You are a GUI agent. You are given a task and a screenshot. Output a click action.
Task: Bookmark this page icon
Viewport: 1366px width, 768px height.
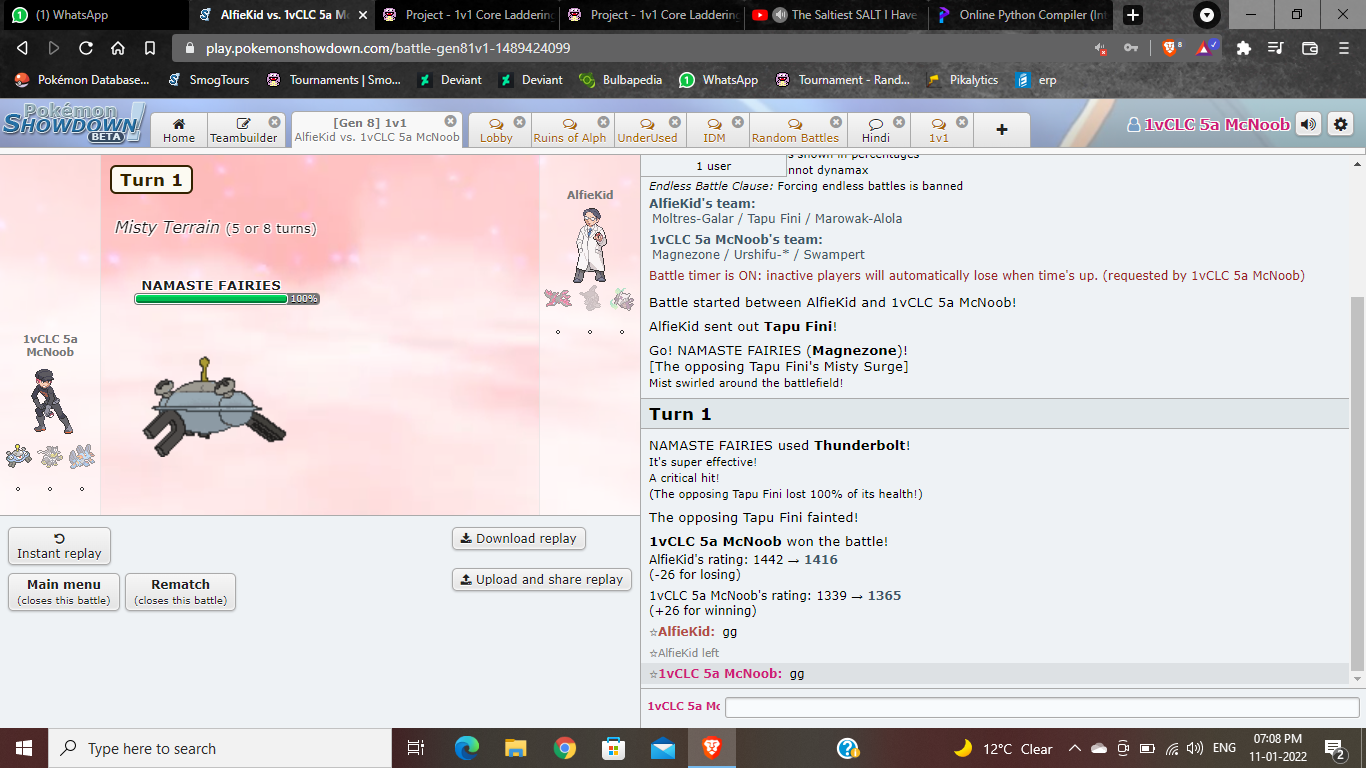[x=150, y=48]
